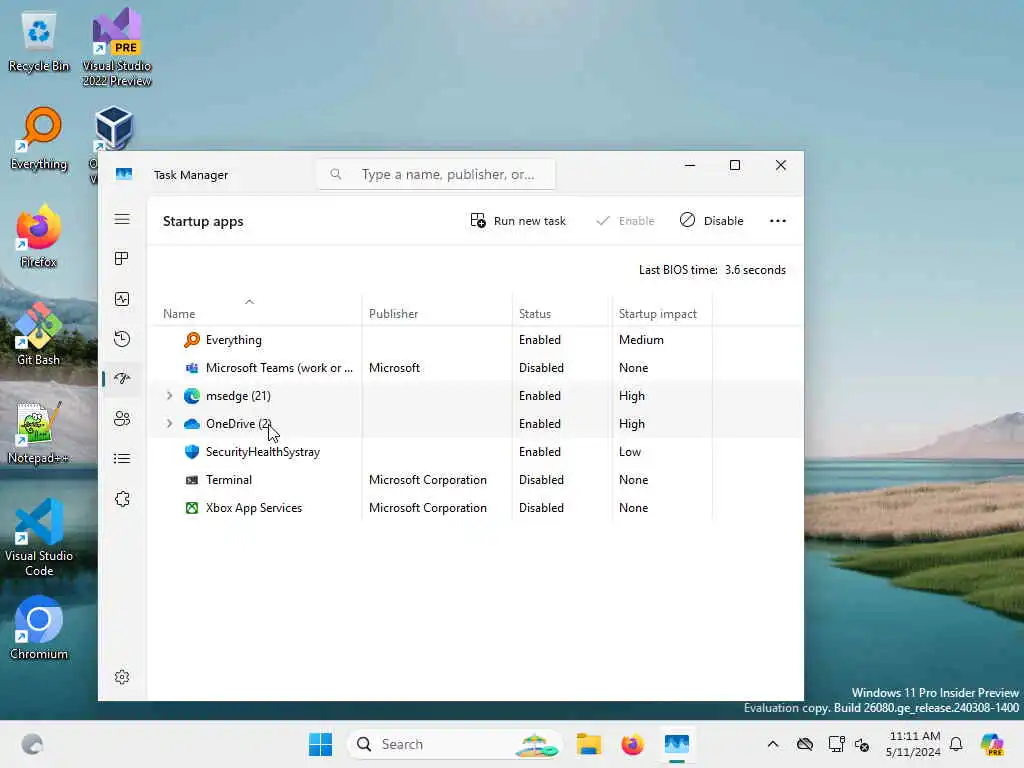1024x768 pixels.
Task: Click the Xbox App Services icon
Action: [x=192, y=508]
